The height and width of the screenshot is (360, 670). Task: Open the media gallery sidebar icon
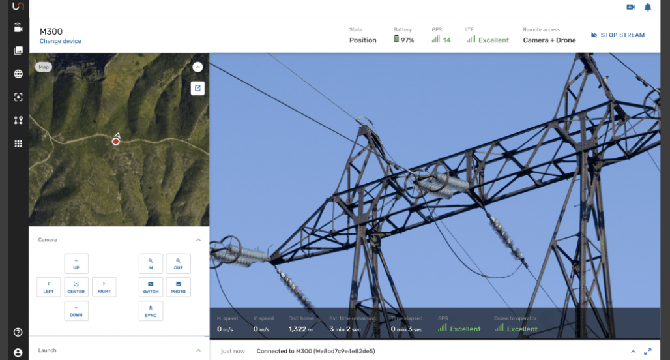click(18, 50)
